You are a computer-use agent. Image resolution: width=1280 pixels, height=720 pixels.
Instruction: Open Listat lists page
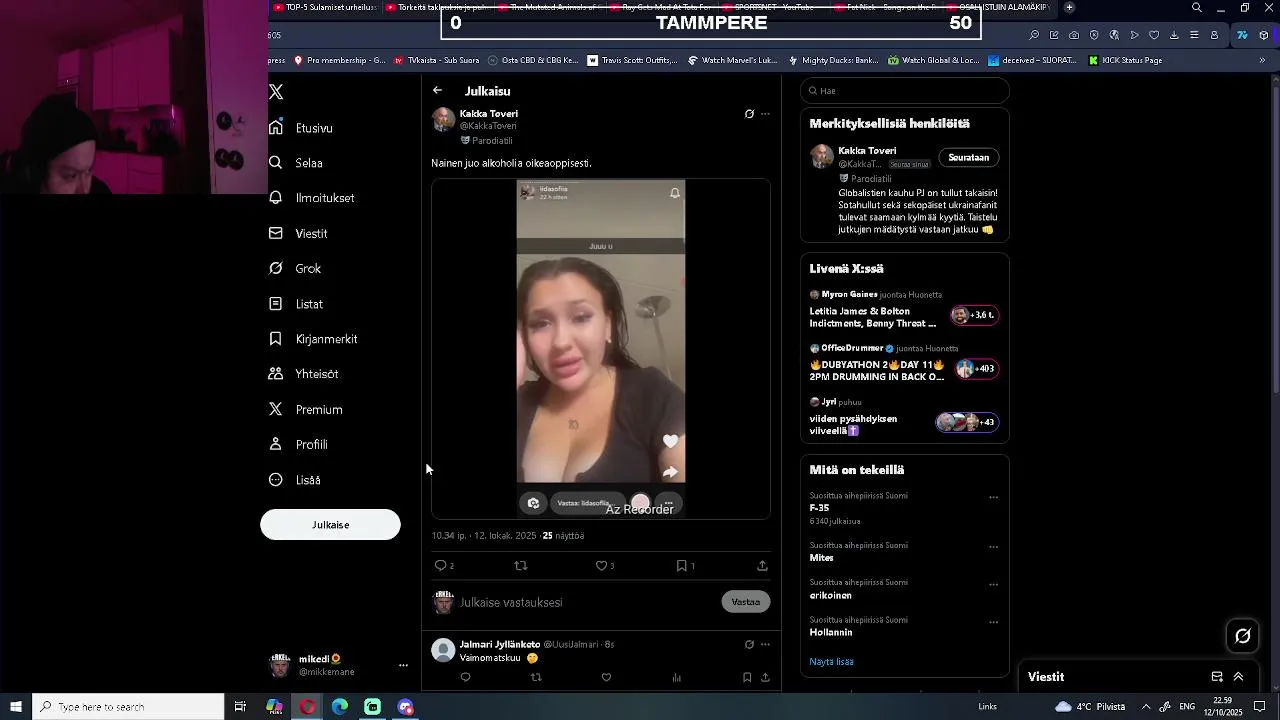[296, 304]
